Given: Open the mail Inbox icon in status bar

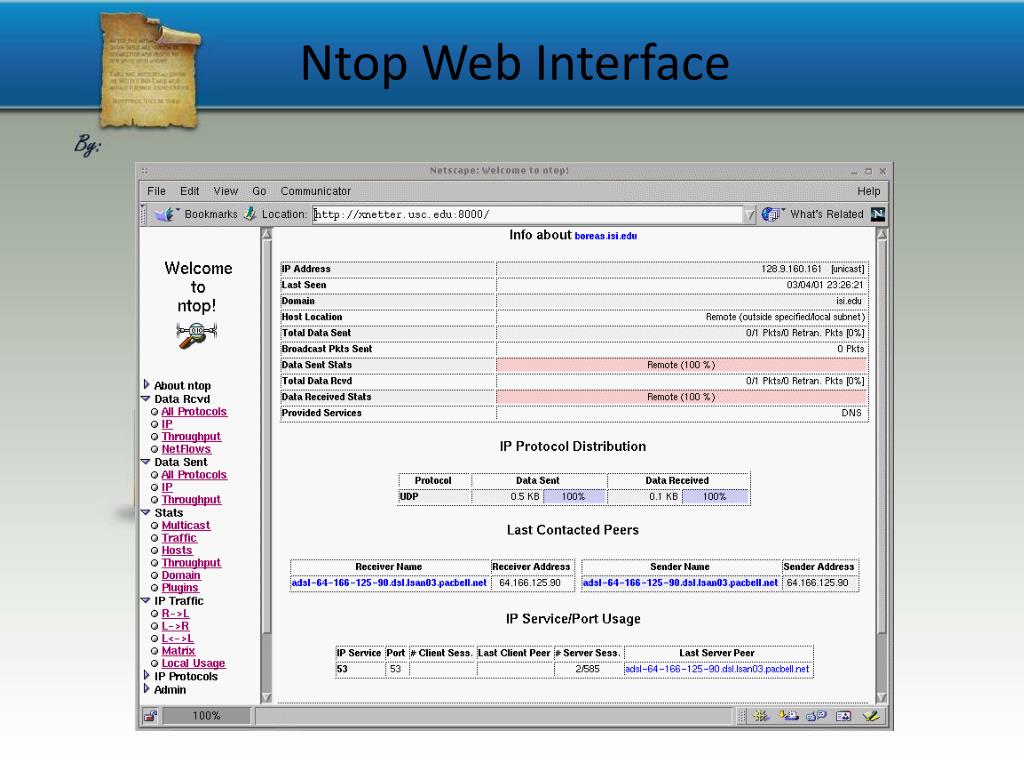Looking at the screenshot, I should point(789,716).
